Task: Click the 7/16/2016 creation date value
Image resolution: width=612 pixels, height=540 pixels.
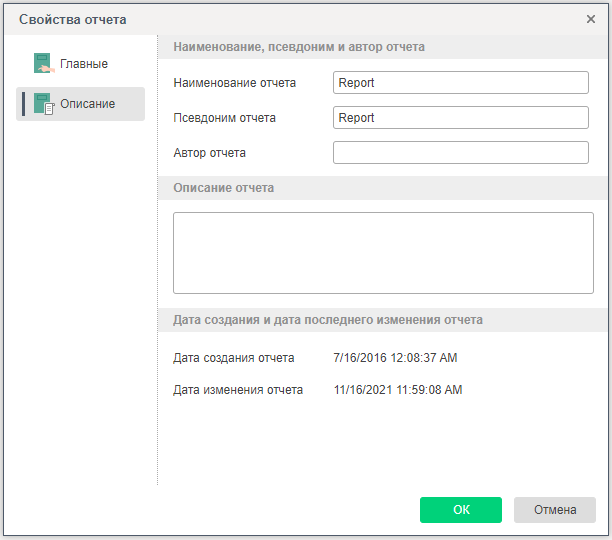Action: [395, 358]
